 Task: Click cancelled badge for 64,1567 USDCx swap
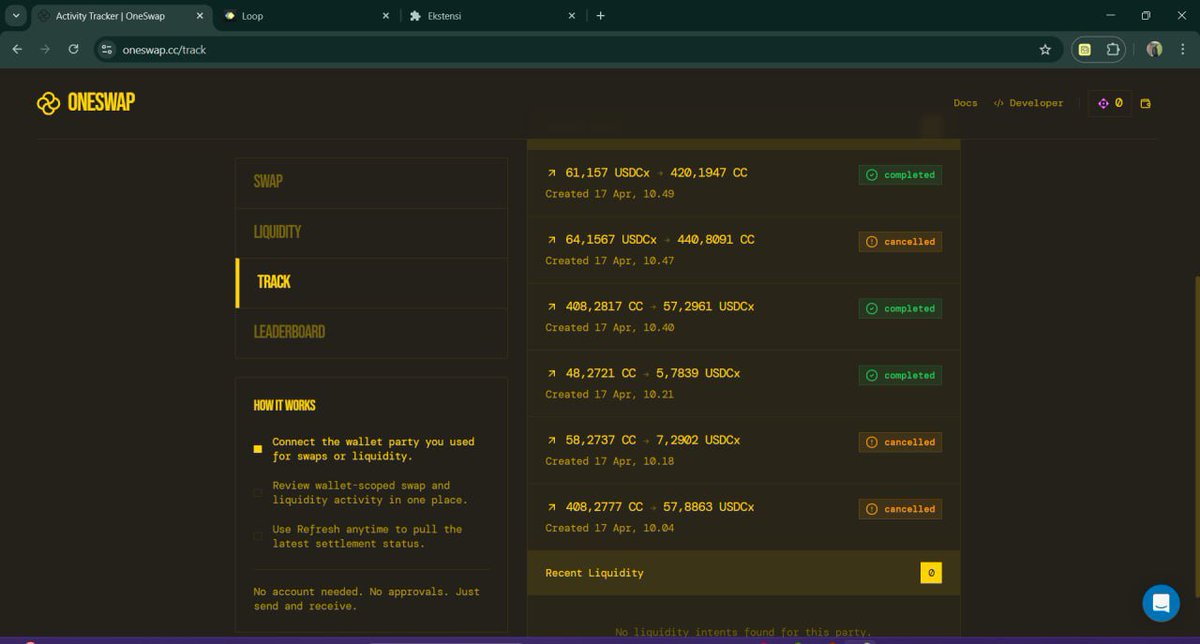pyautogui.click(x=900, y=242)
